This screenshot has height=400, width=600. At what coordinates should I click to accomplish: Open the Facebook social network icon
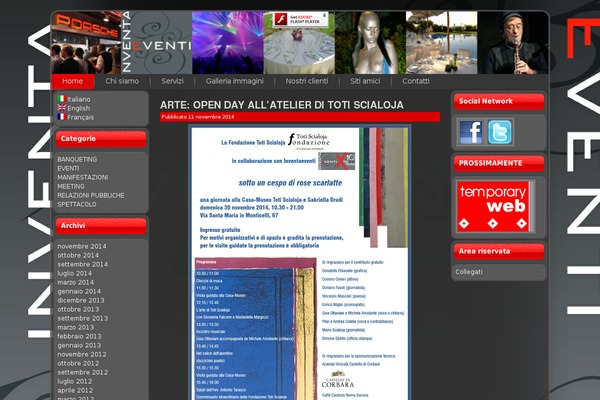tap(471, 132)
